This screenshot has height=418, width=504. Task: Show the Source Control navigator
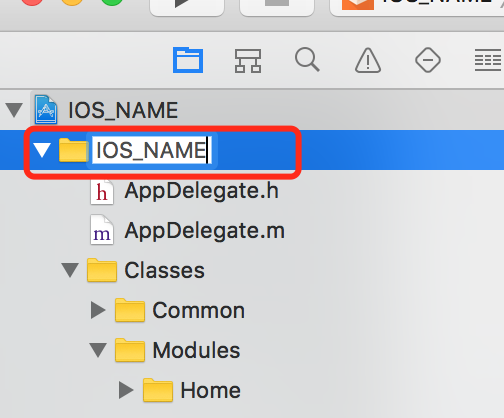248,61
